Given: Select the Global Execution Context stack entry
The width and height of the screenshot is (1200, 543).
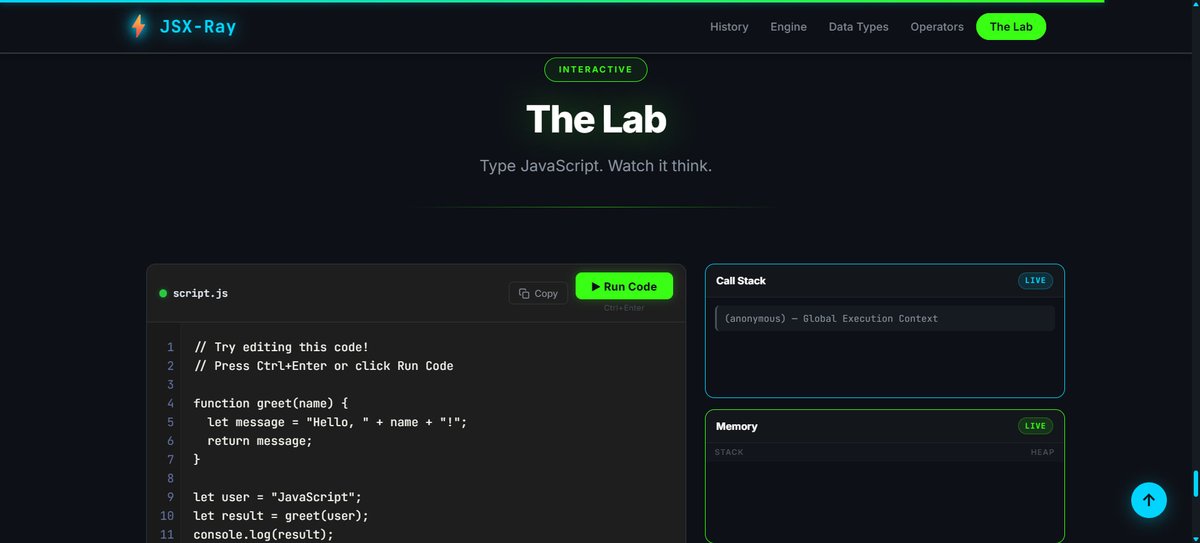Looking at the screenshot, I should pyautogui.click(x=885, y=319).
